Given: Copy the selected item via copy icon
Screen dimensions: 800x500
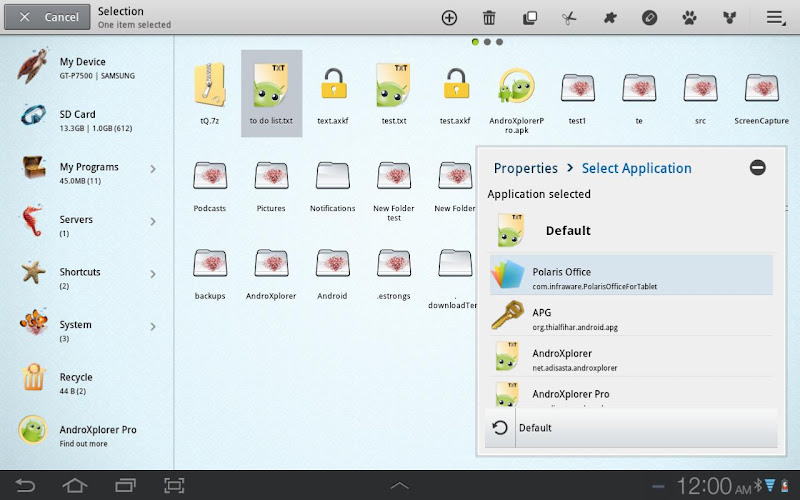Looking at the screenshot, I should coord(530,18).
